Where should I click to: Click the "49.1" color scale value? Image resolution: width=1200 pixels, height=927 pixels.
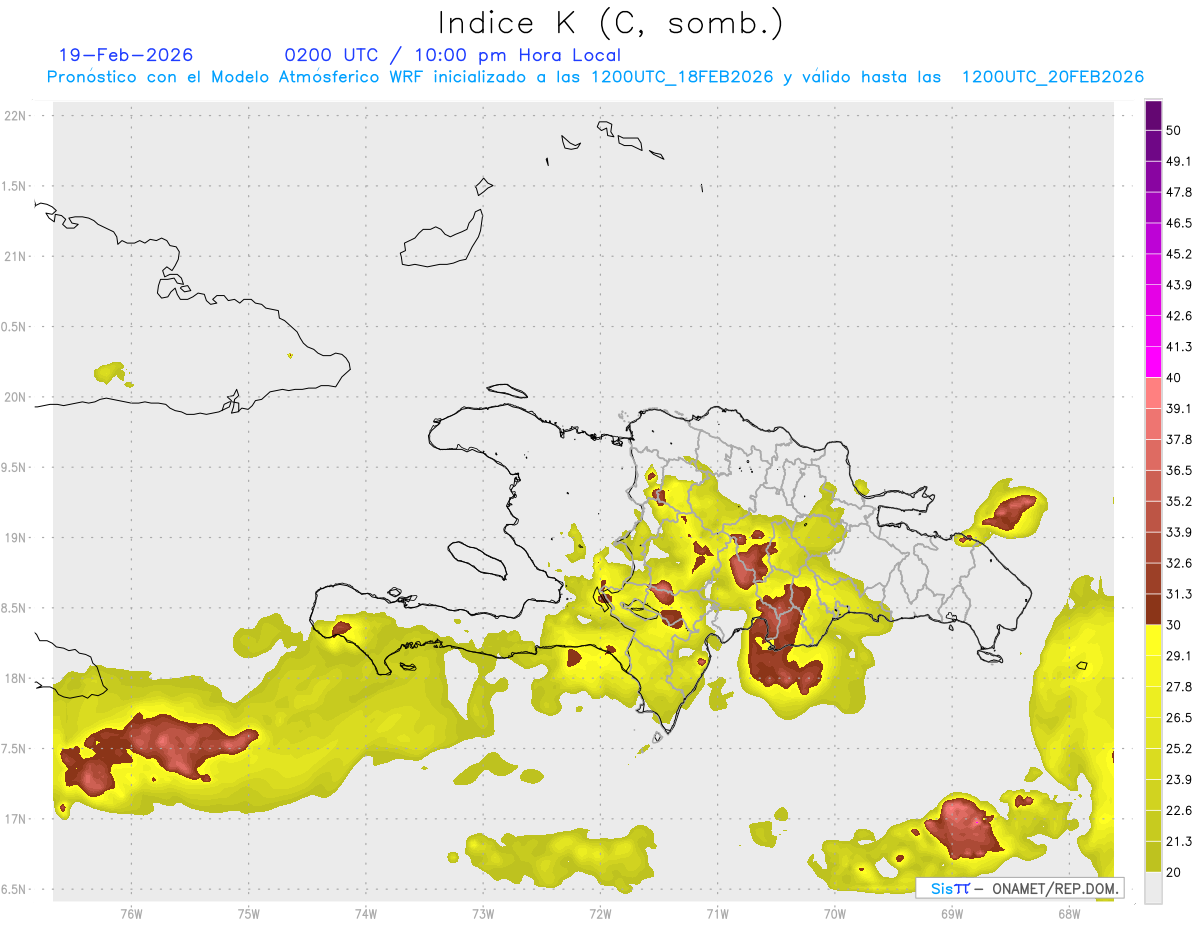tap(1179, 161)
